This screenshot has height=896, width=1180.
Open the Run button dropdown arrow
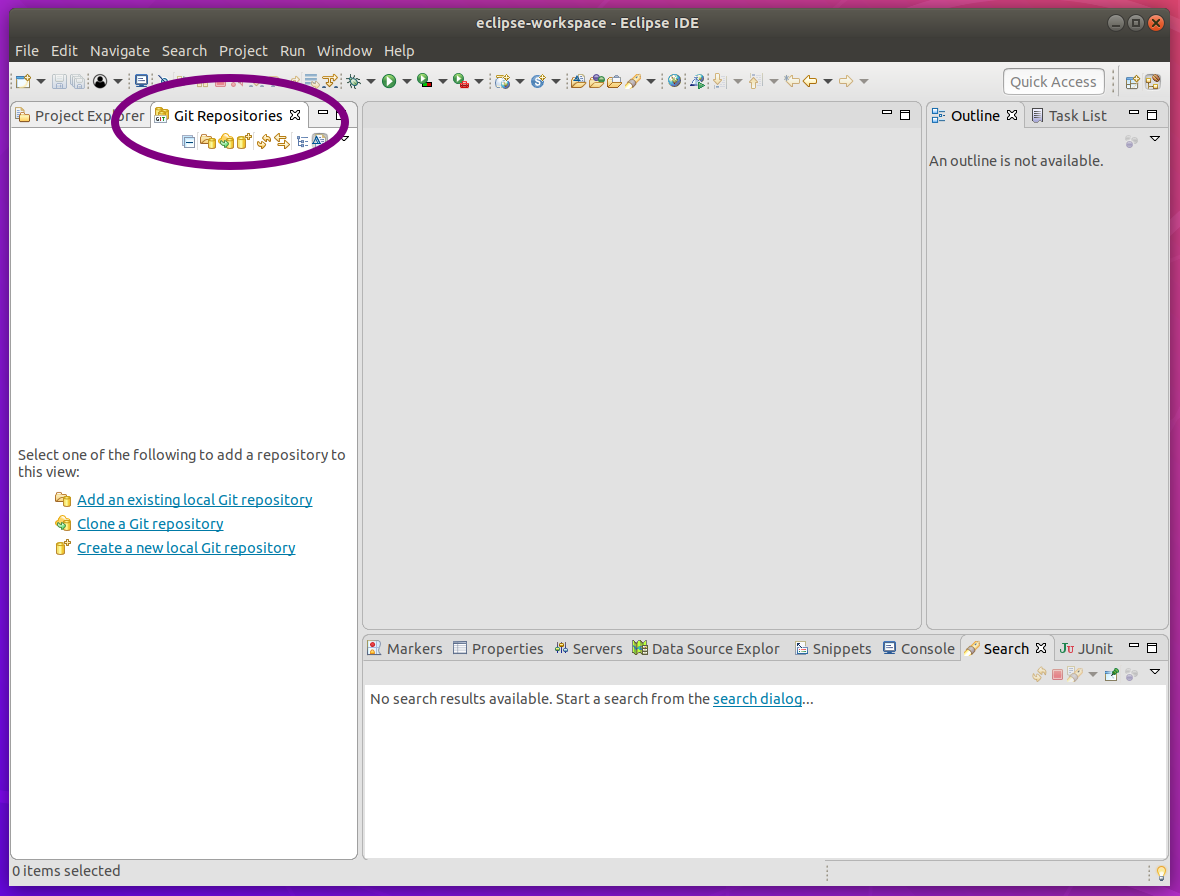406,81
